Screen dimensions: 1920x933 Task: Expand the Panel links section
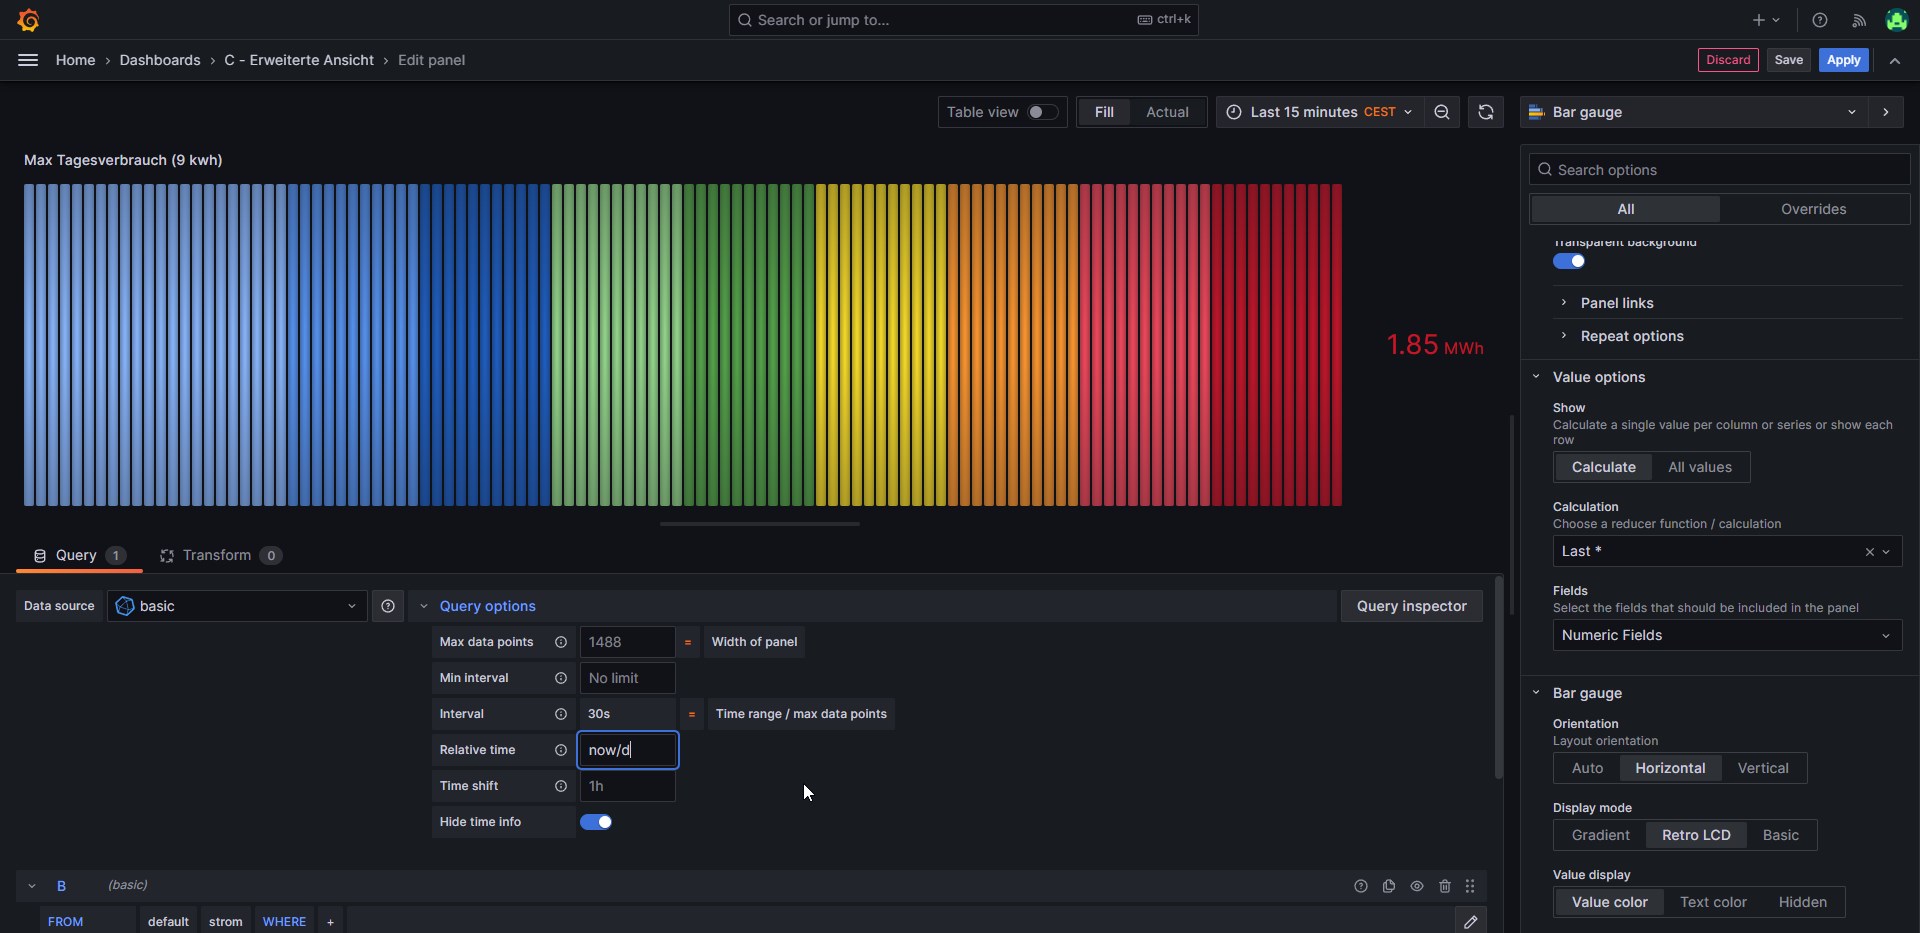pos(1616,303)
